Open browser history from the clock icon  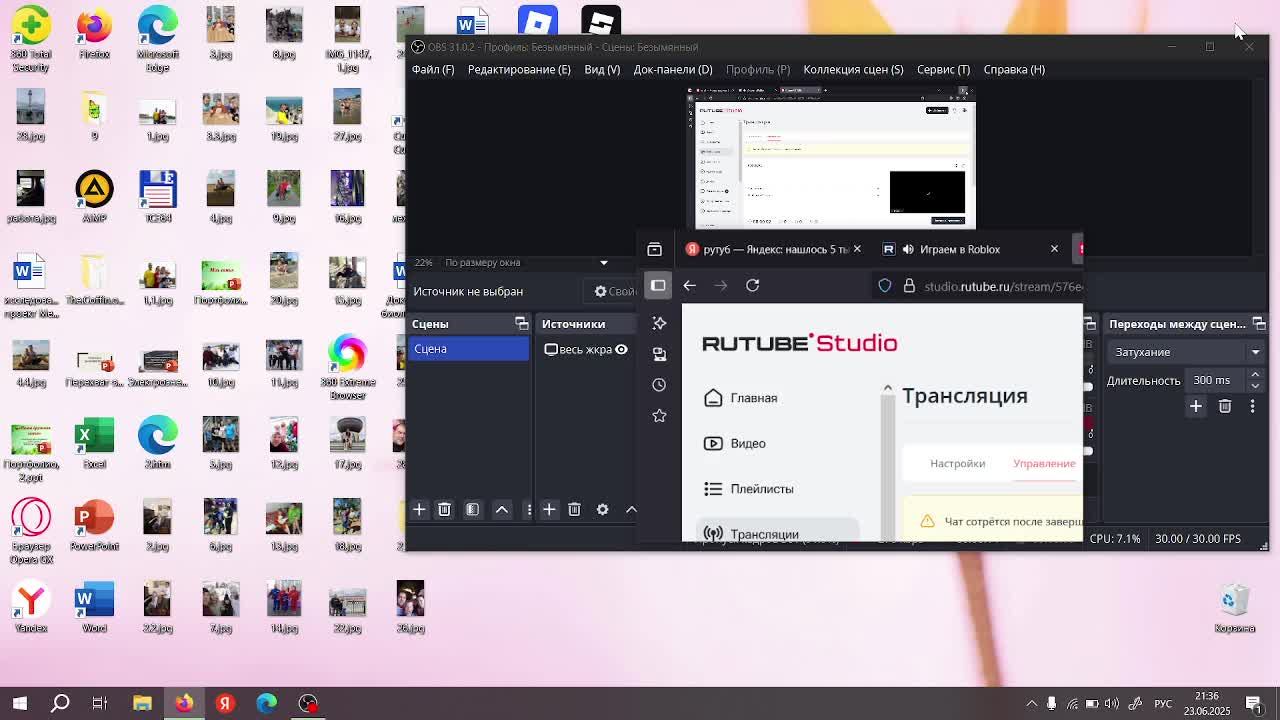[659, 385]
